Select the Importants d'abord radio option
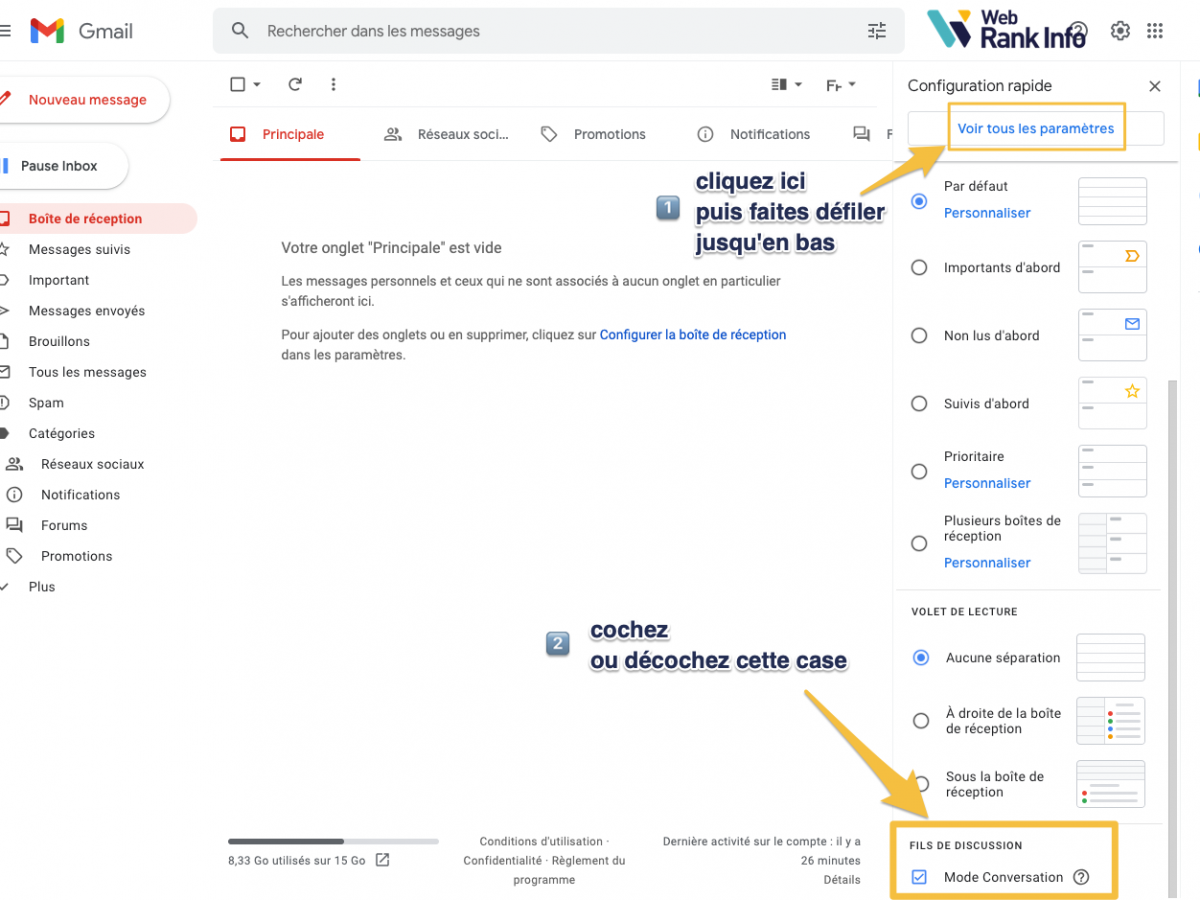The height and width of the screenshot is (900, 1200). coord(919,268)
